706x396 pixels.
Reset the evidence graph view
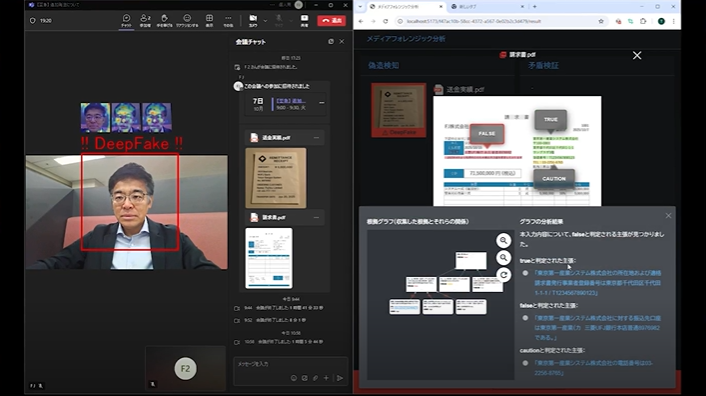[x=503, y=274]
